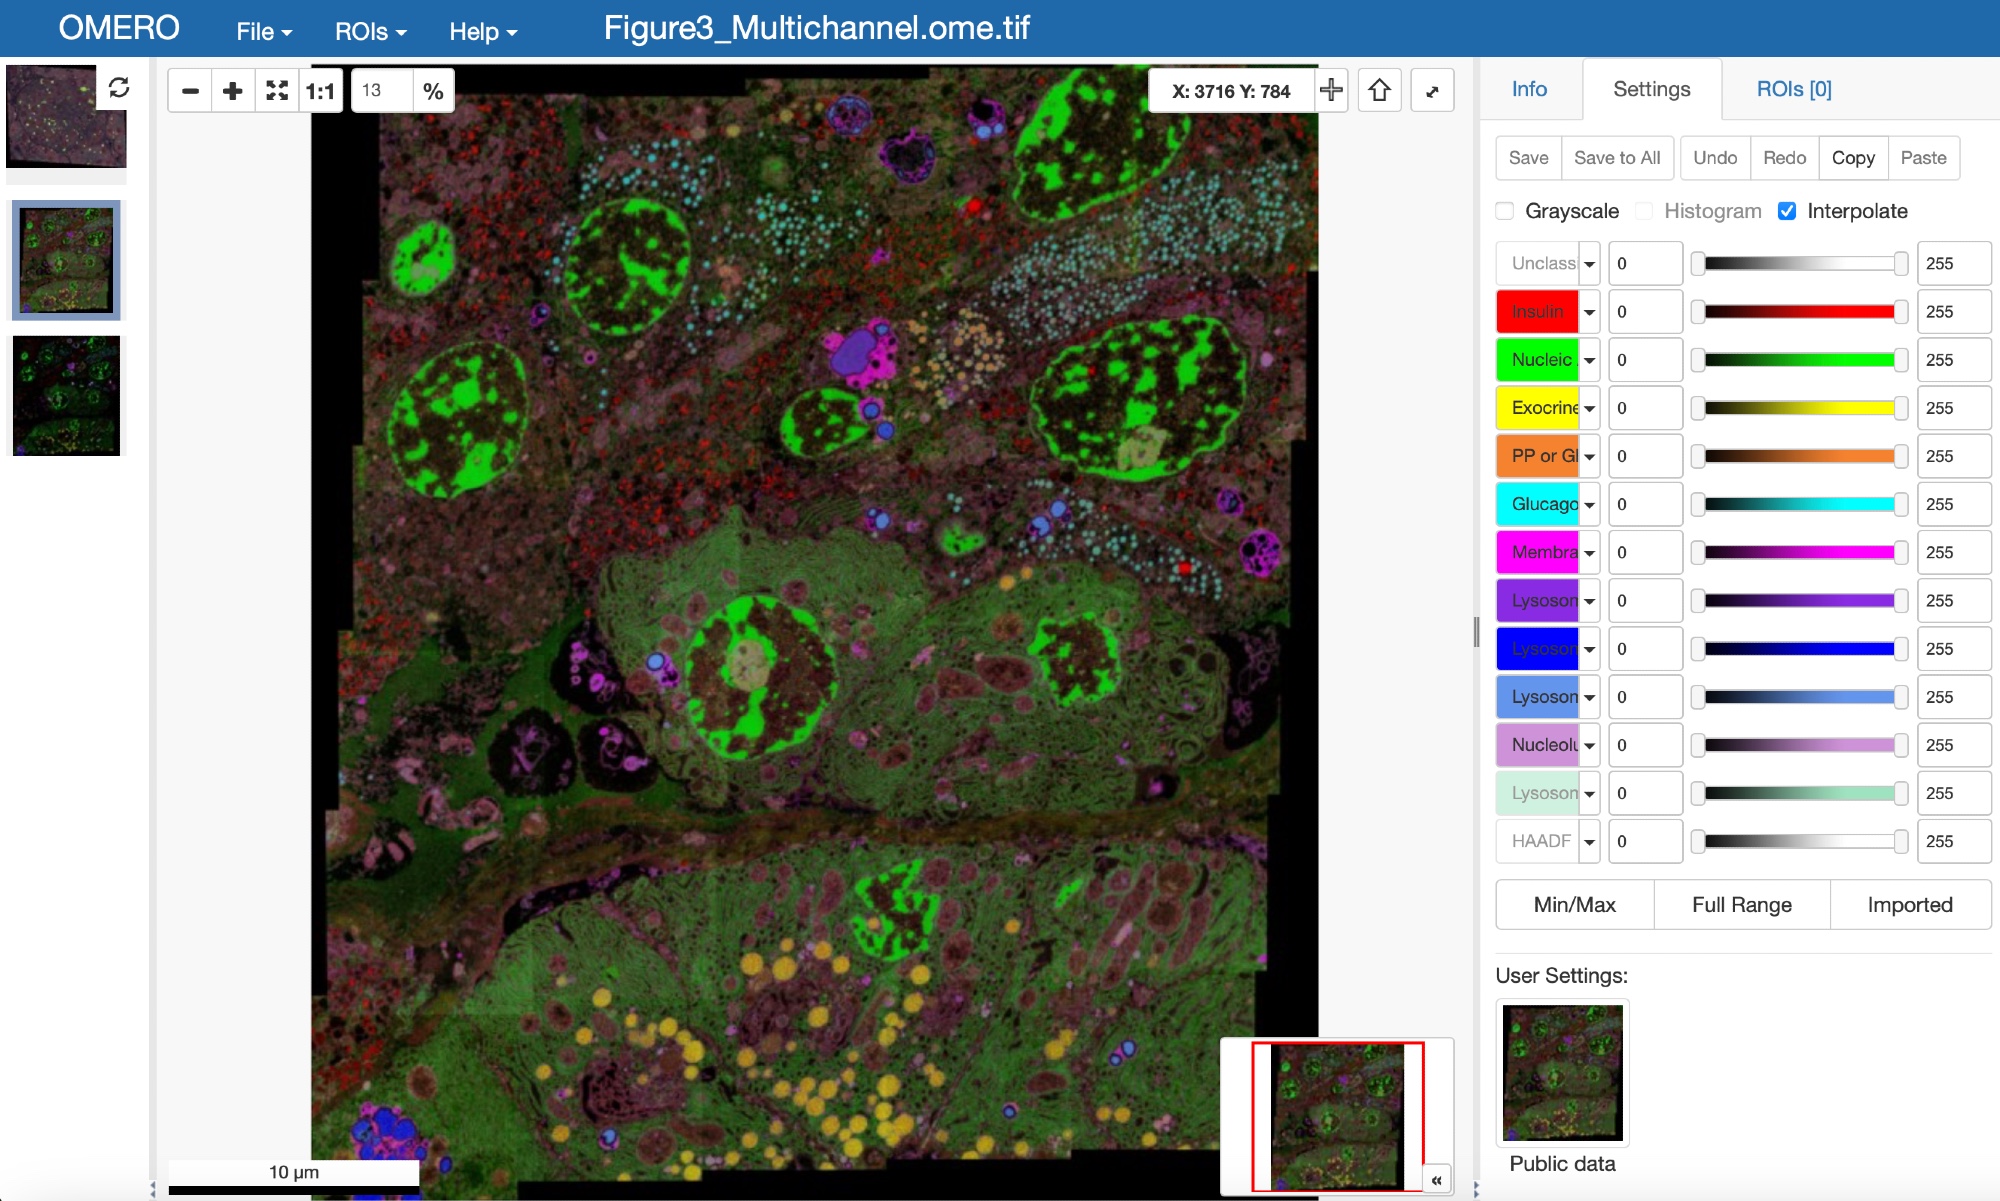The image size is (2000, 1201).
Task: Click the 1:1 actual size button
Action: [x=320, y=91]
